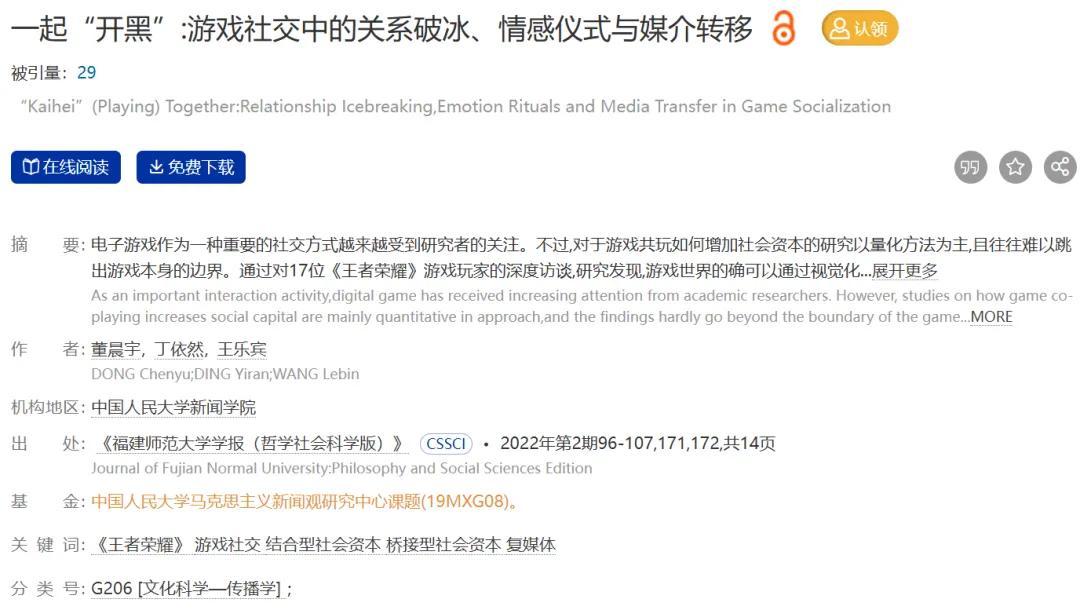
Task: Click the share icon
Action: [1060, 167]
